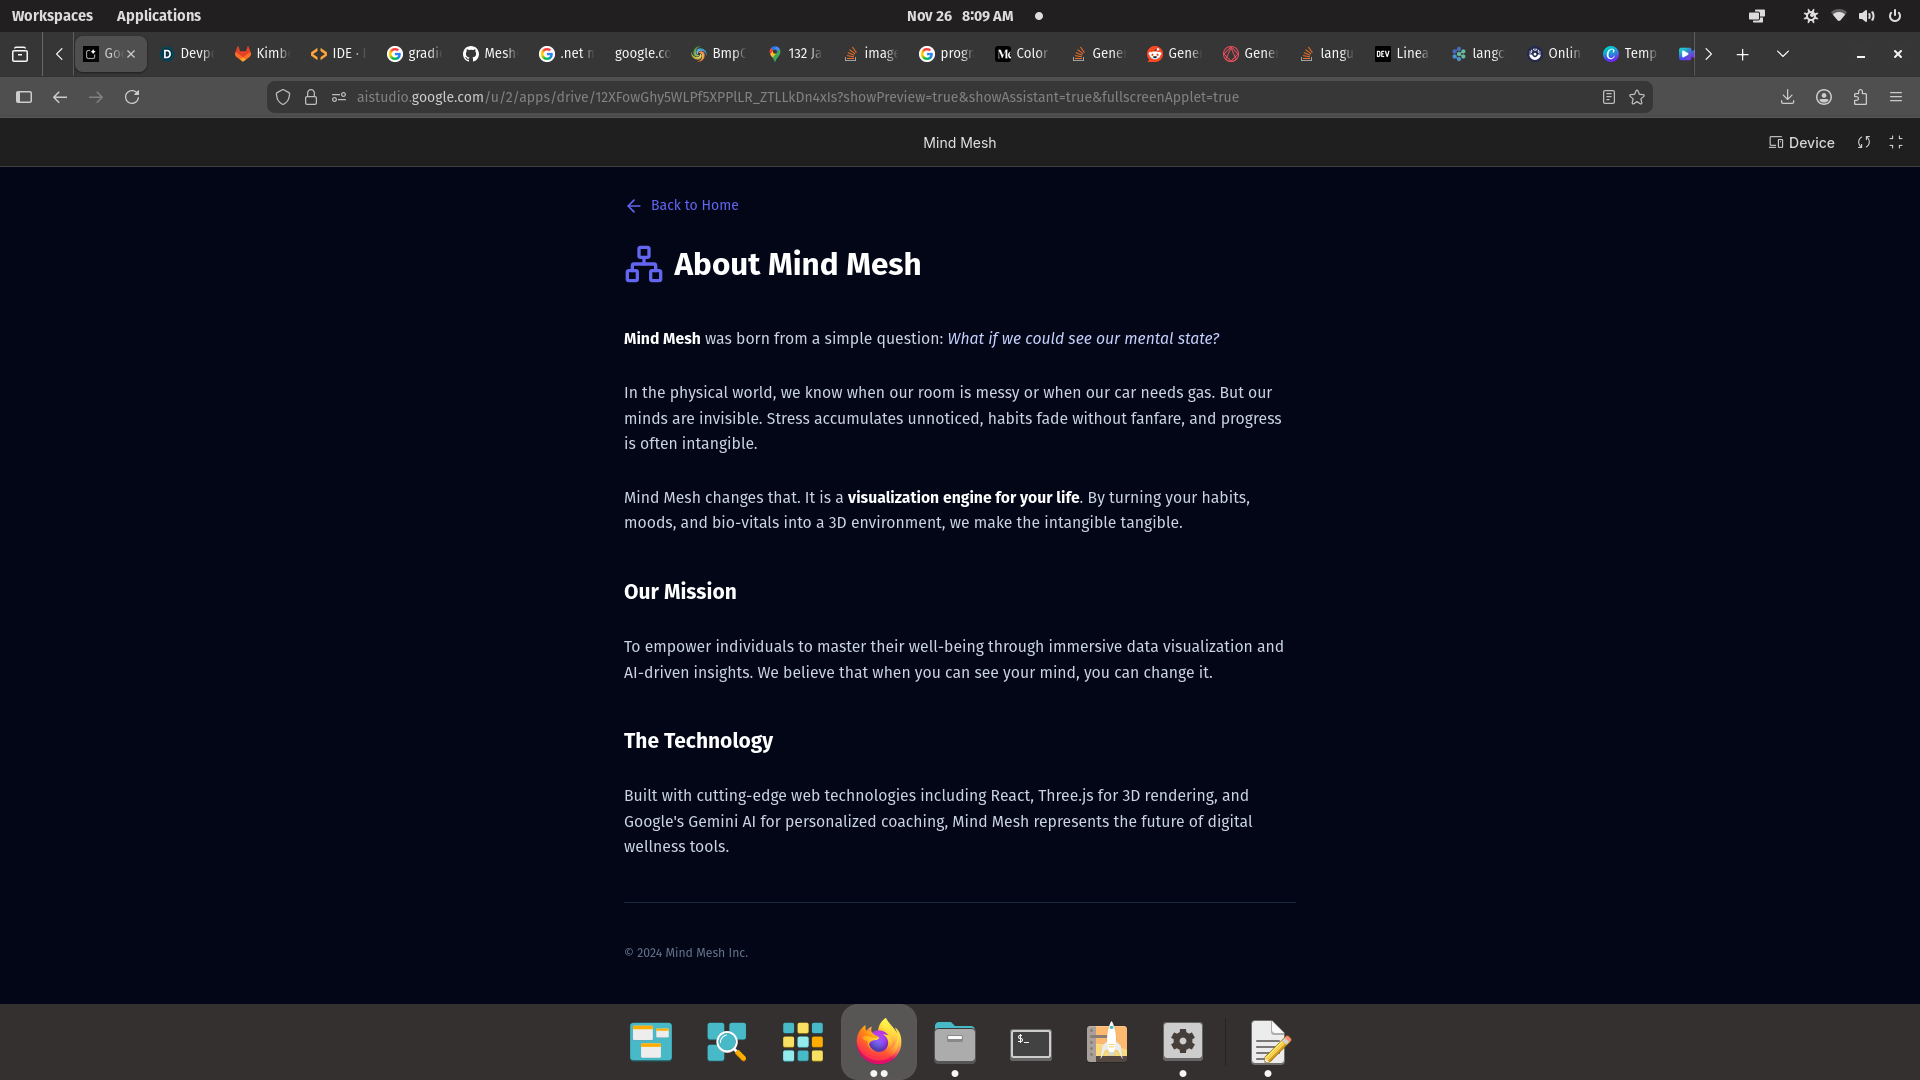Expand the list all tabs chevron
This screenshot has width=1920, height=1080.
[1783, 54]
